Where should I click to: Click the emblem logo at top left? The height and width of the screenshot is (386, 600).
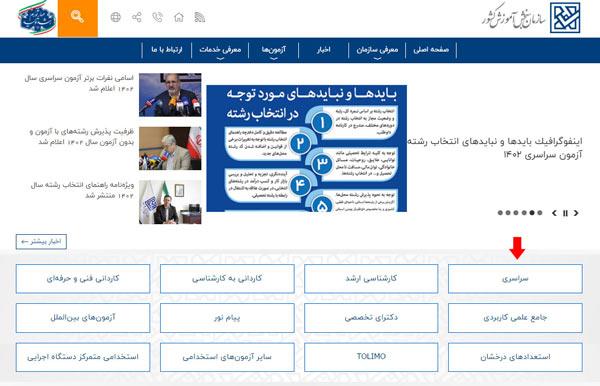[x=37, y=18]
